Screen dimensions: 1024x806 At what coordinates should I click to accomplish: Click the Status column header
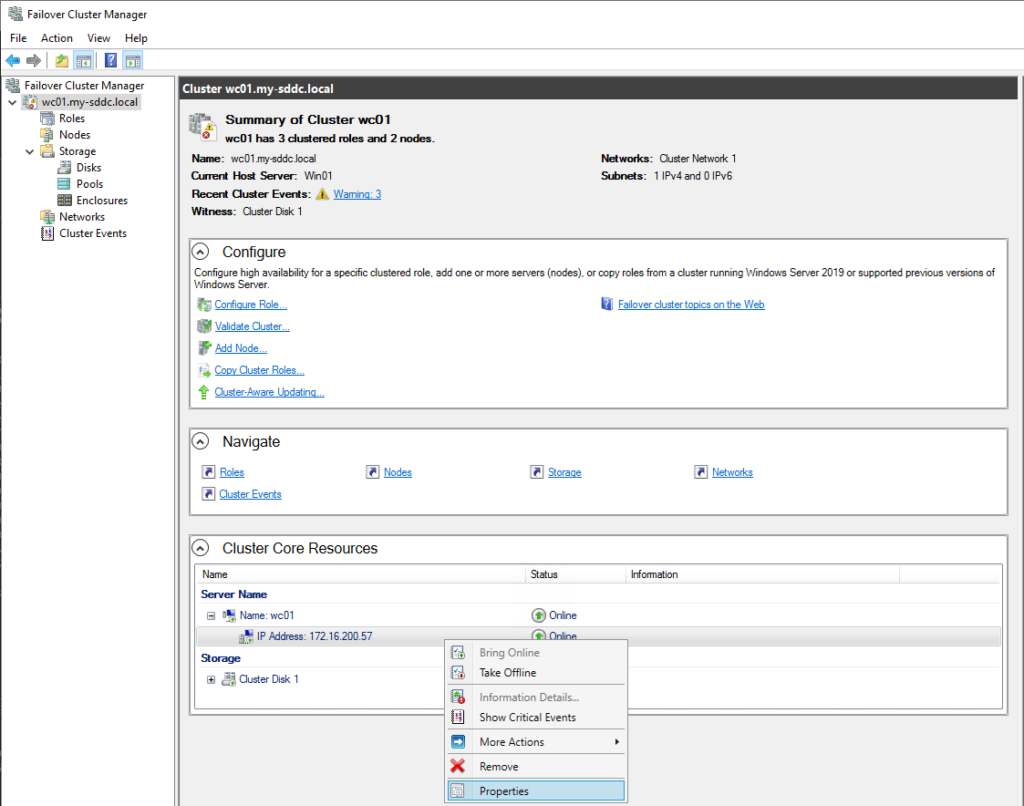point(544,575)
